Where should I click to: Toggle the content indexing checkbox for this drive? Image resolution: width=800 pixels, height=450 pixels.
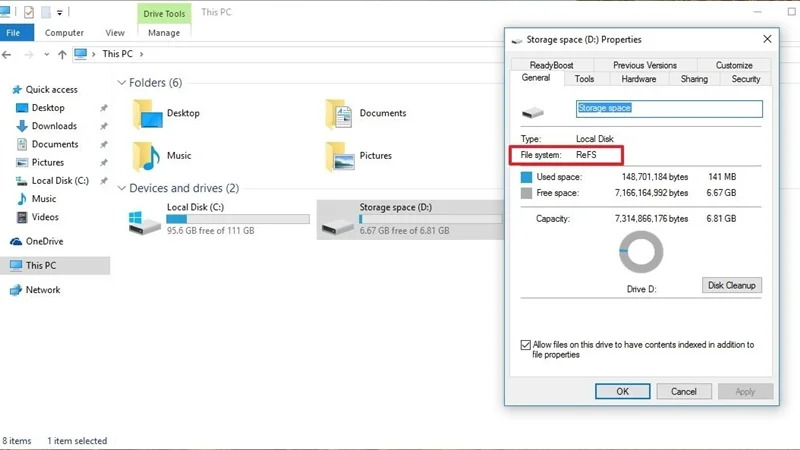coord(526,345)
